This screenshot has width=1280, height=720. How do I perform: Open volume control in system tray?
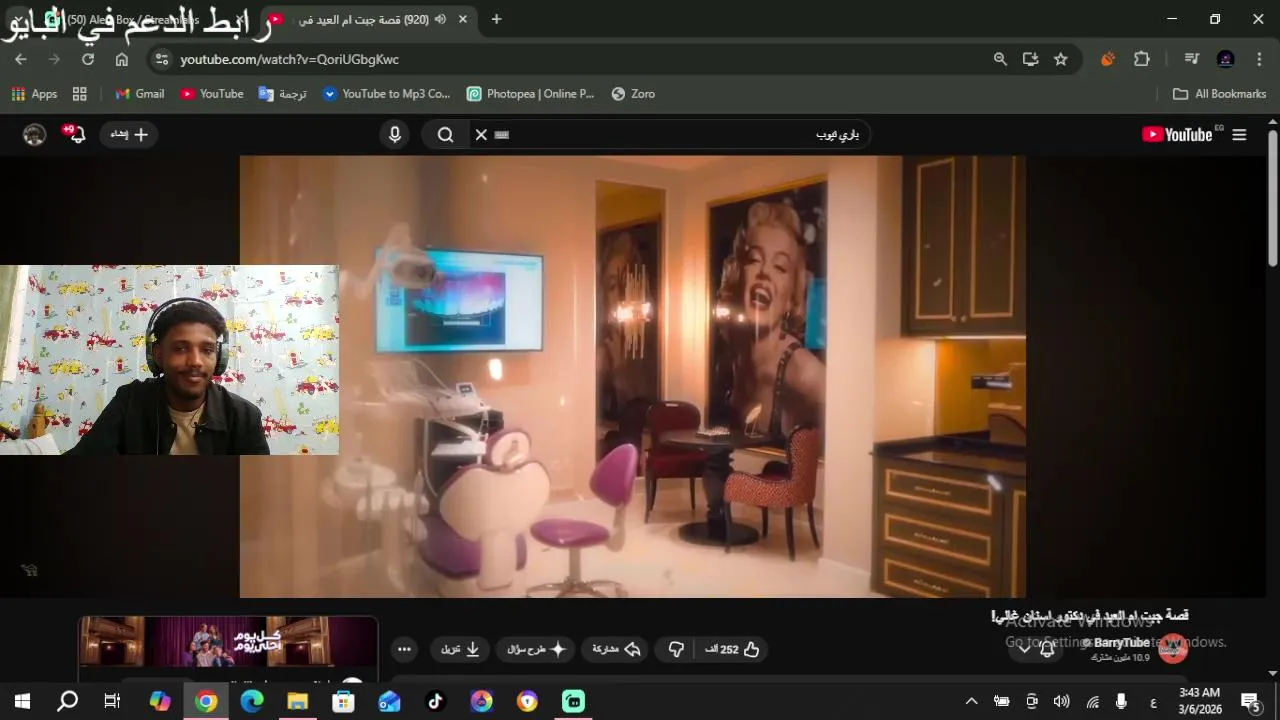(x=1061, y=701)
